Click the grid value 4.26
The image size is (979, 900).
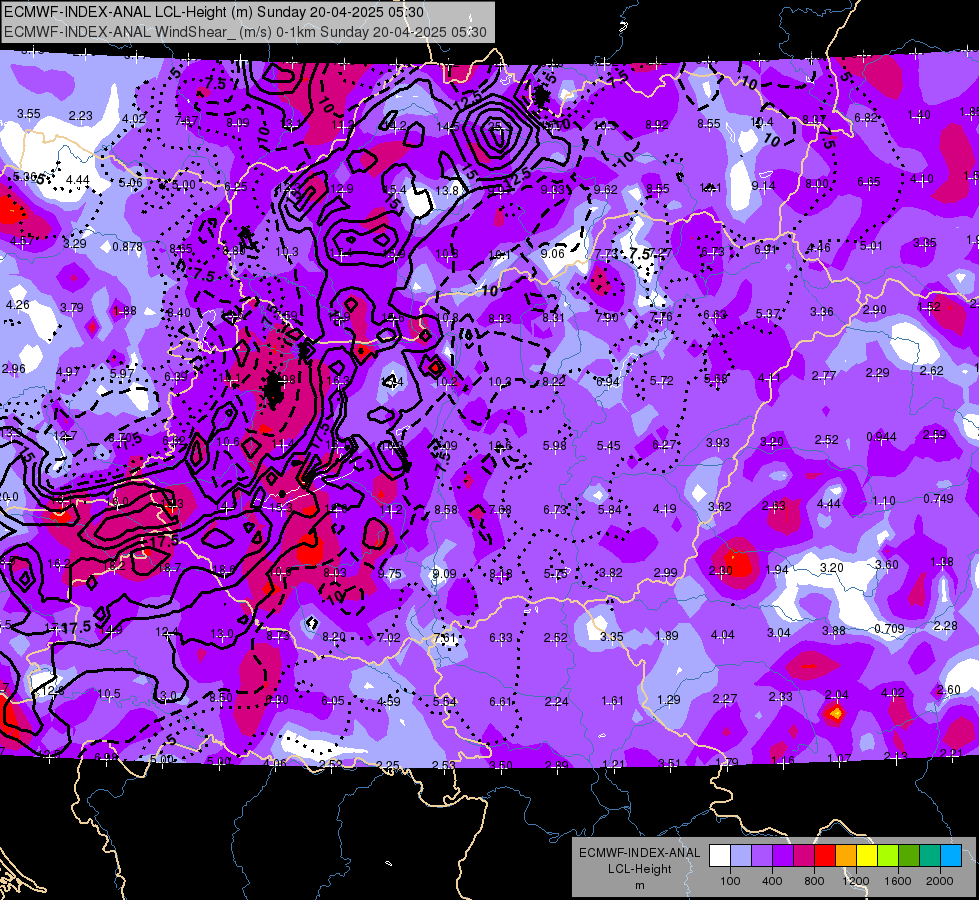[17, 305]
